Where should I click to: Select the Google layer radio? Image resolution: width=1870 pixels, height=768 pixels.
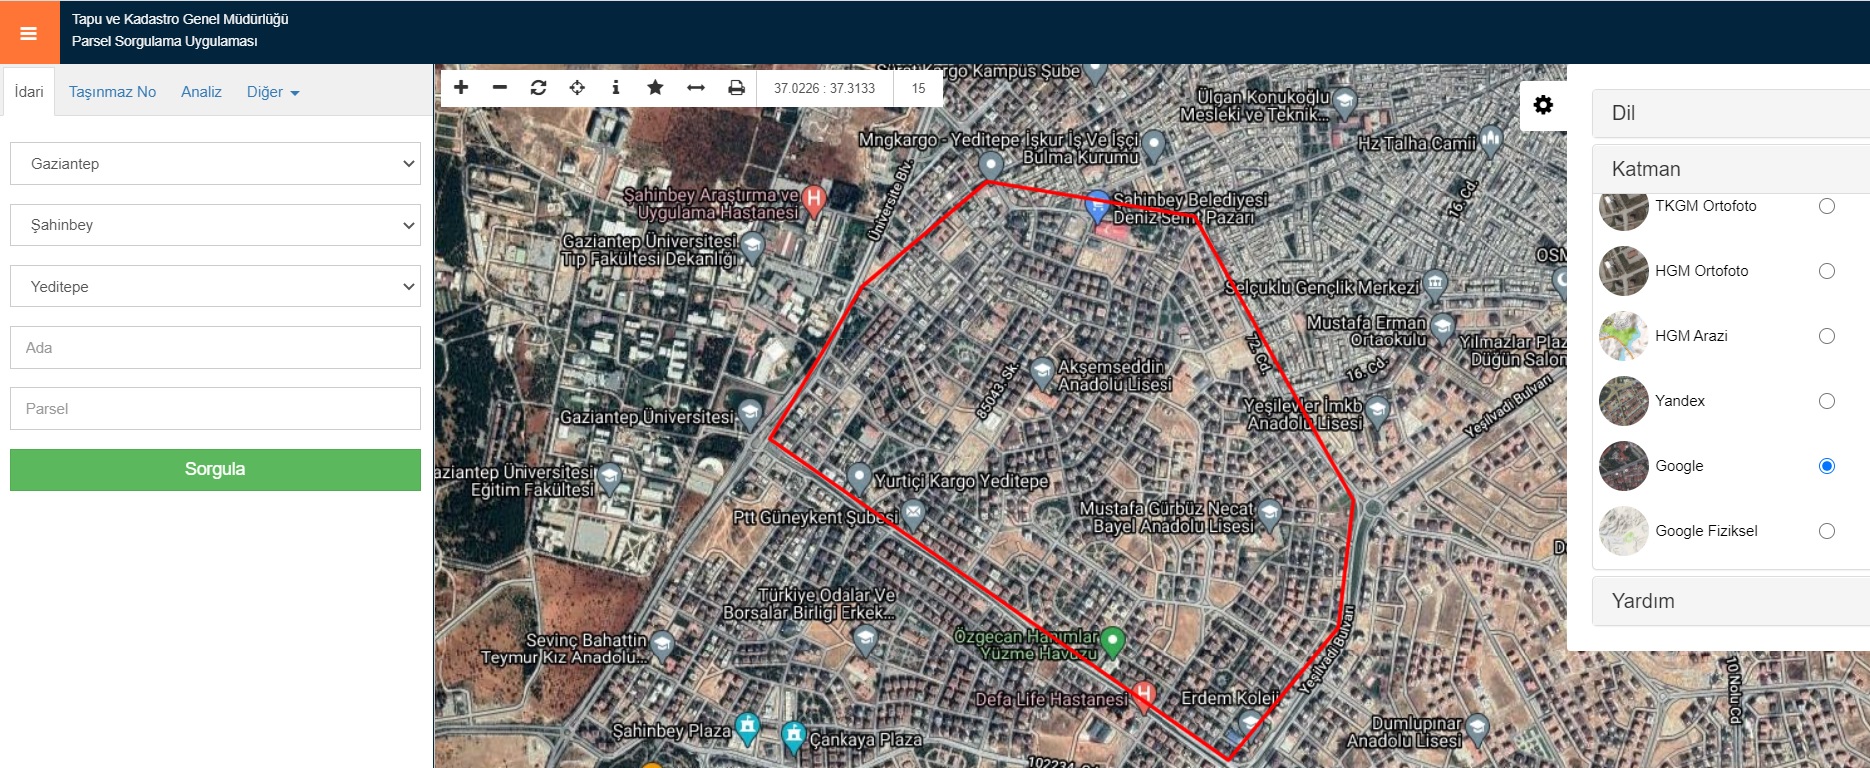[1827, 466]
